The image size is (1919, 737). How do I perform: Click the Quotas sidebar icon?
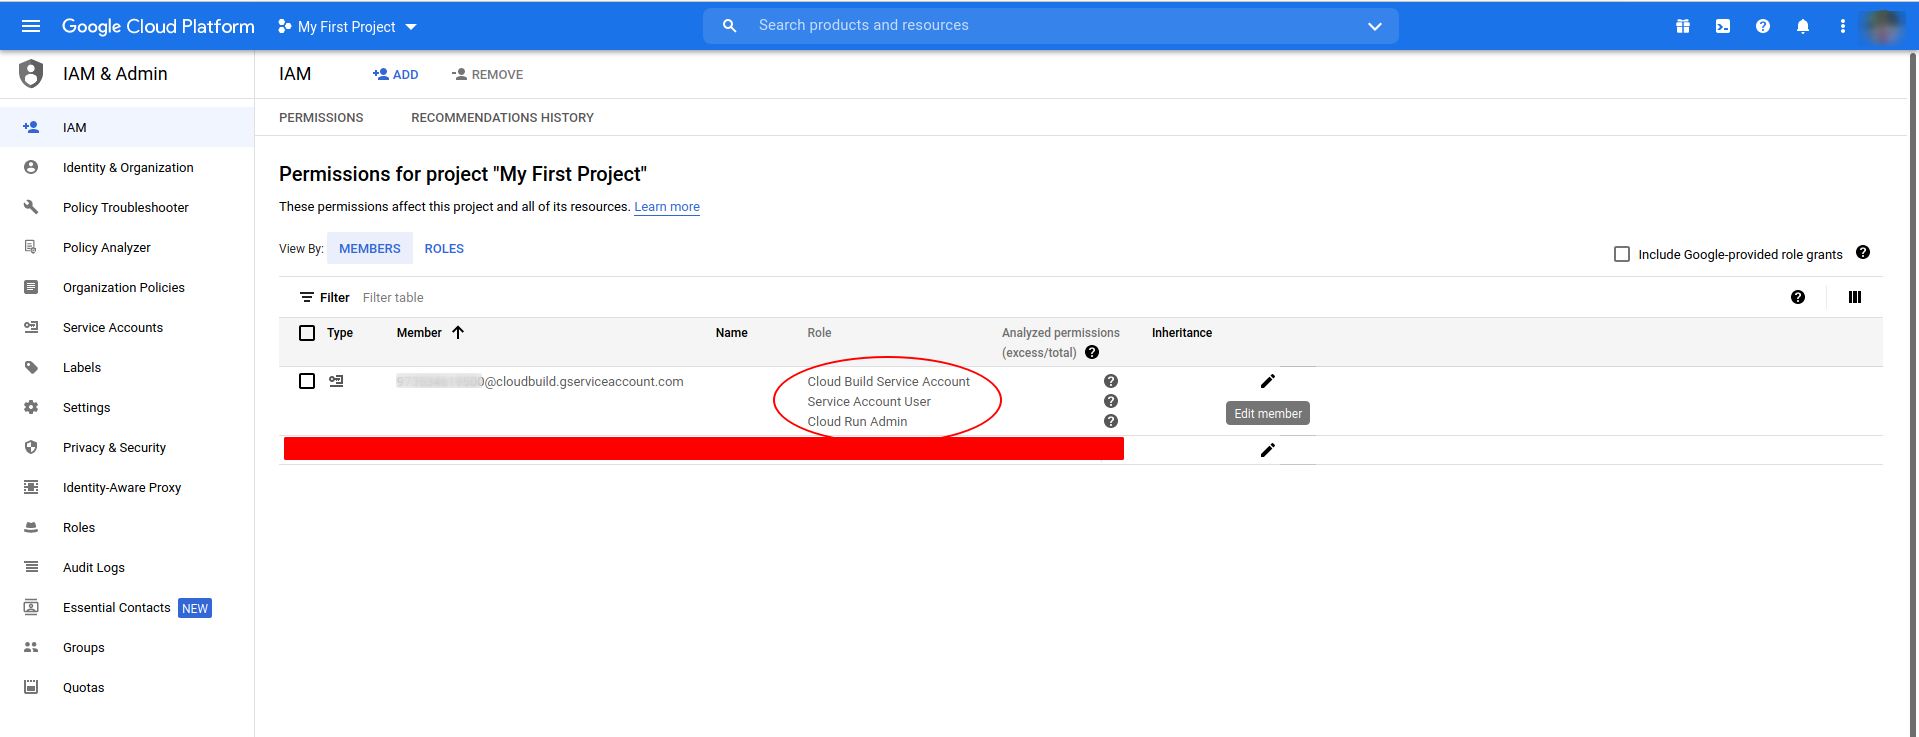pos(31,687)
